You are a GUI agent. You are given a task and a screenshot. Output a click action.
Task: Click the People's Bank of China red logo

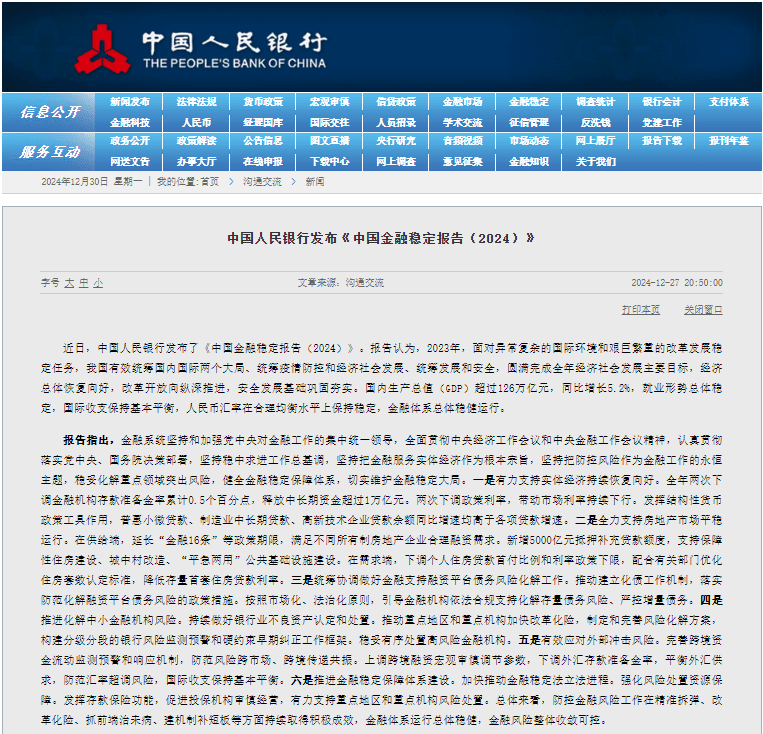[x=102, y=49]
